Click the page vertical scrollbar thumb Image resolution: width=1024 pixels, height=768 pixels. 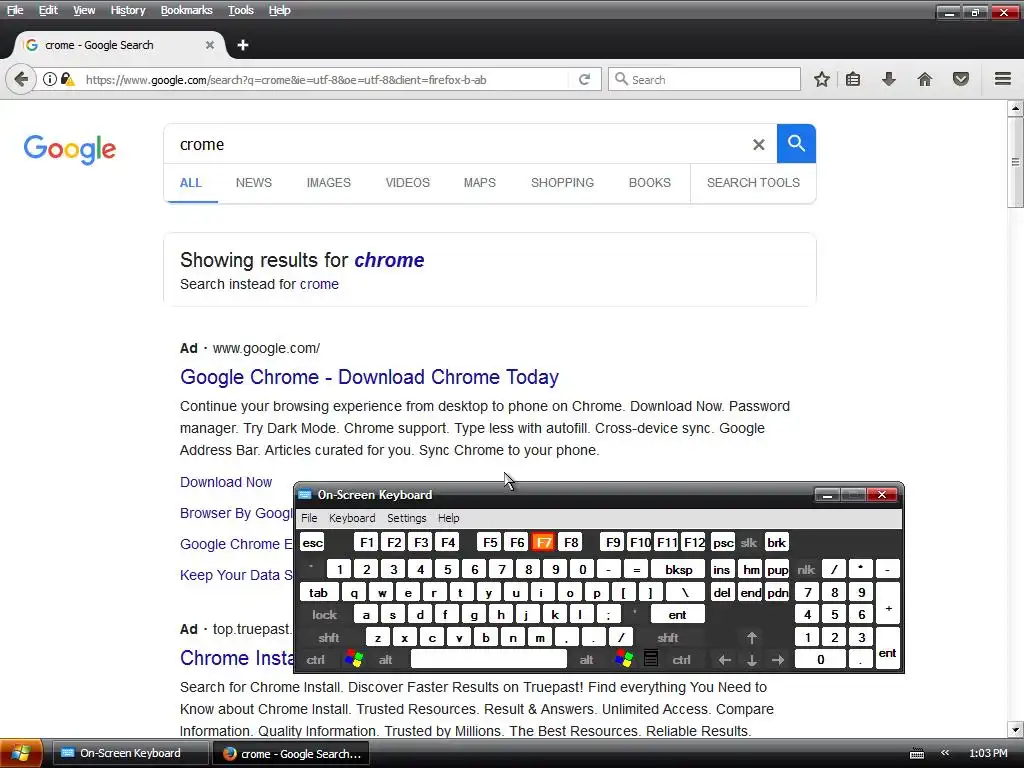click(1015, 162)
